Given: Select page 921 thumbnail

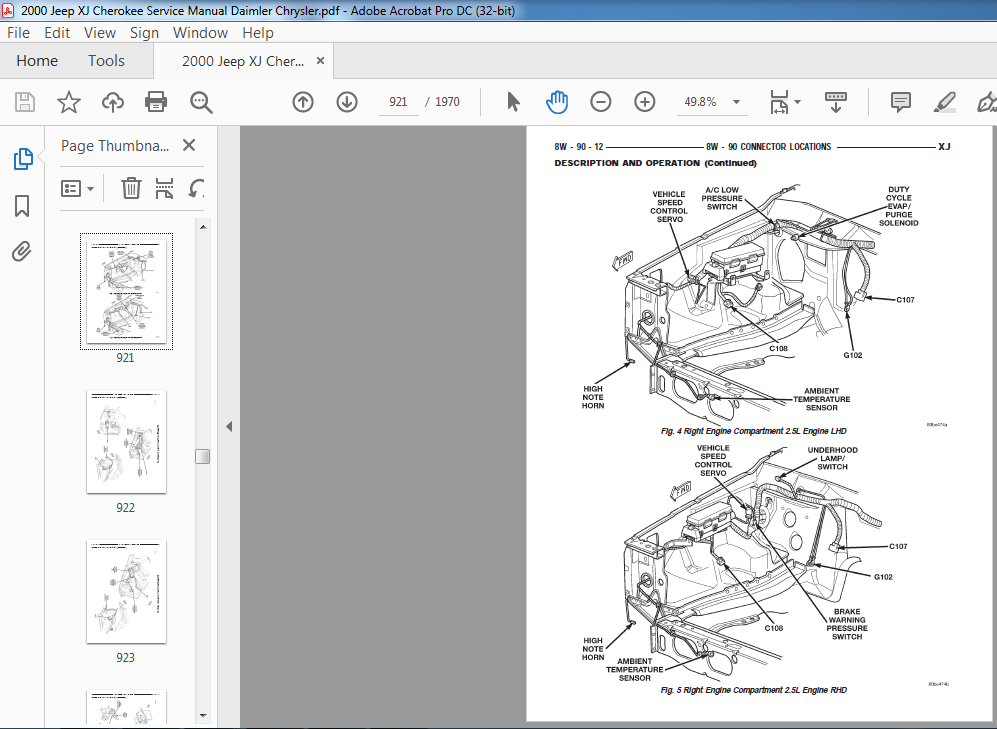Looking at the screenshot, I should coord(127,291).
